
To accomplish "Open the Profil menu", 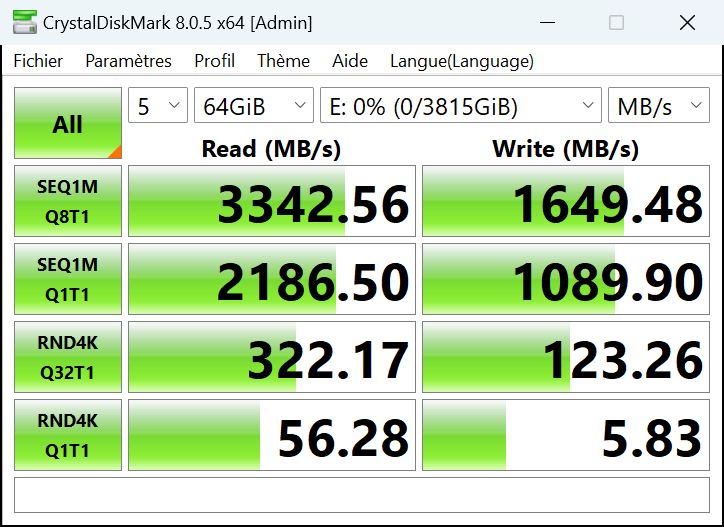I will point(214,61).
